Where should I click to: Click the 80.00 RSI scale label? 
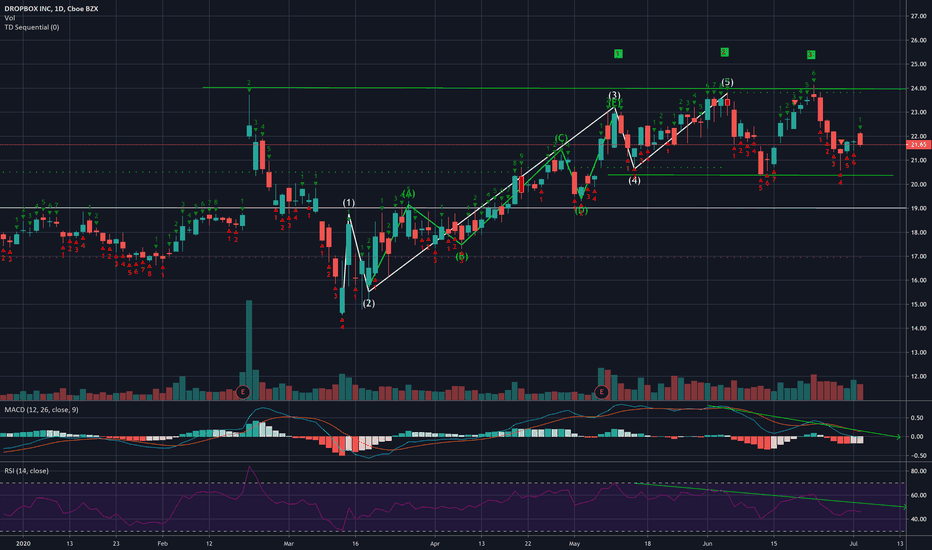point(918,471)
